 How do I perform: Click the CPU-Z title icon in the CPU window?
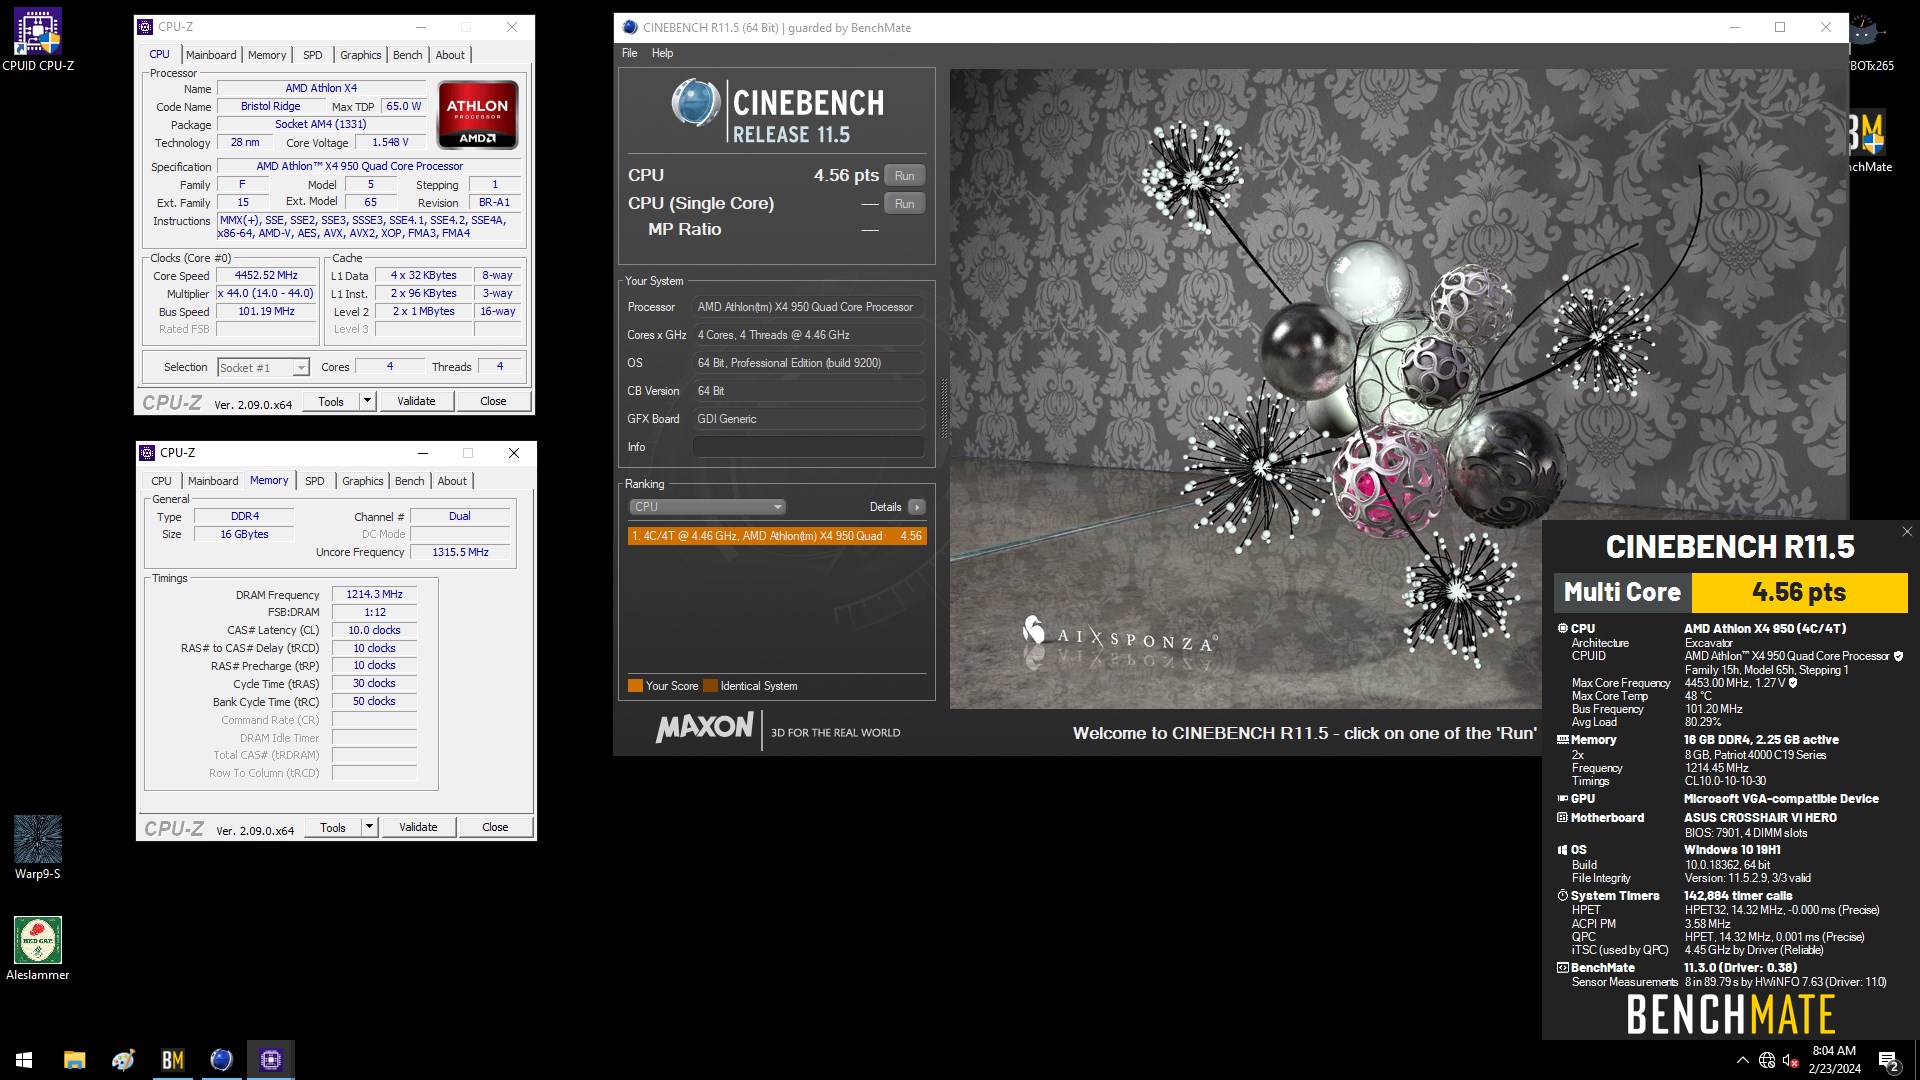146,27
